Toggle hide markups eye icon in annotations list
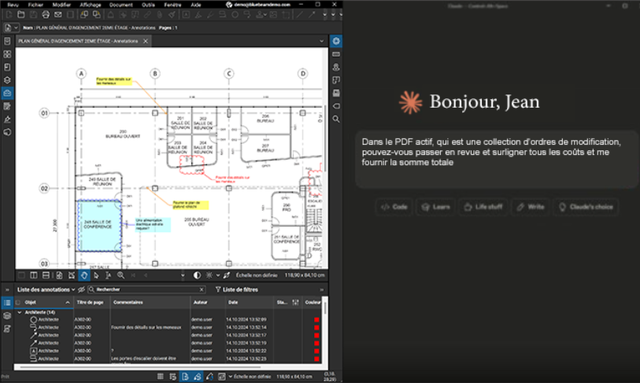Viewport: 640px width, 383px height. pos(81,289)
